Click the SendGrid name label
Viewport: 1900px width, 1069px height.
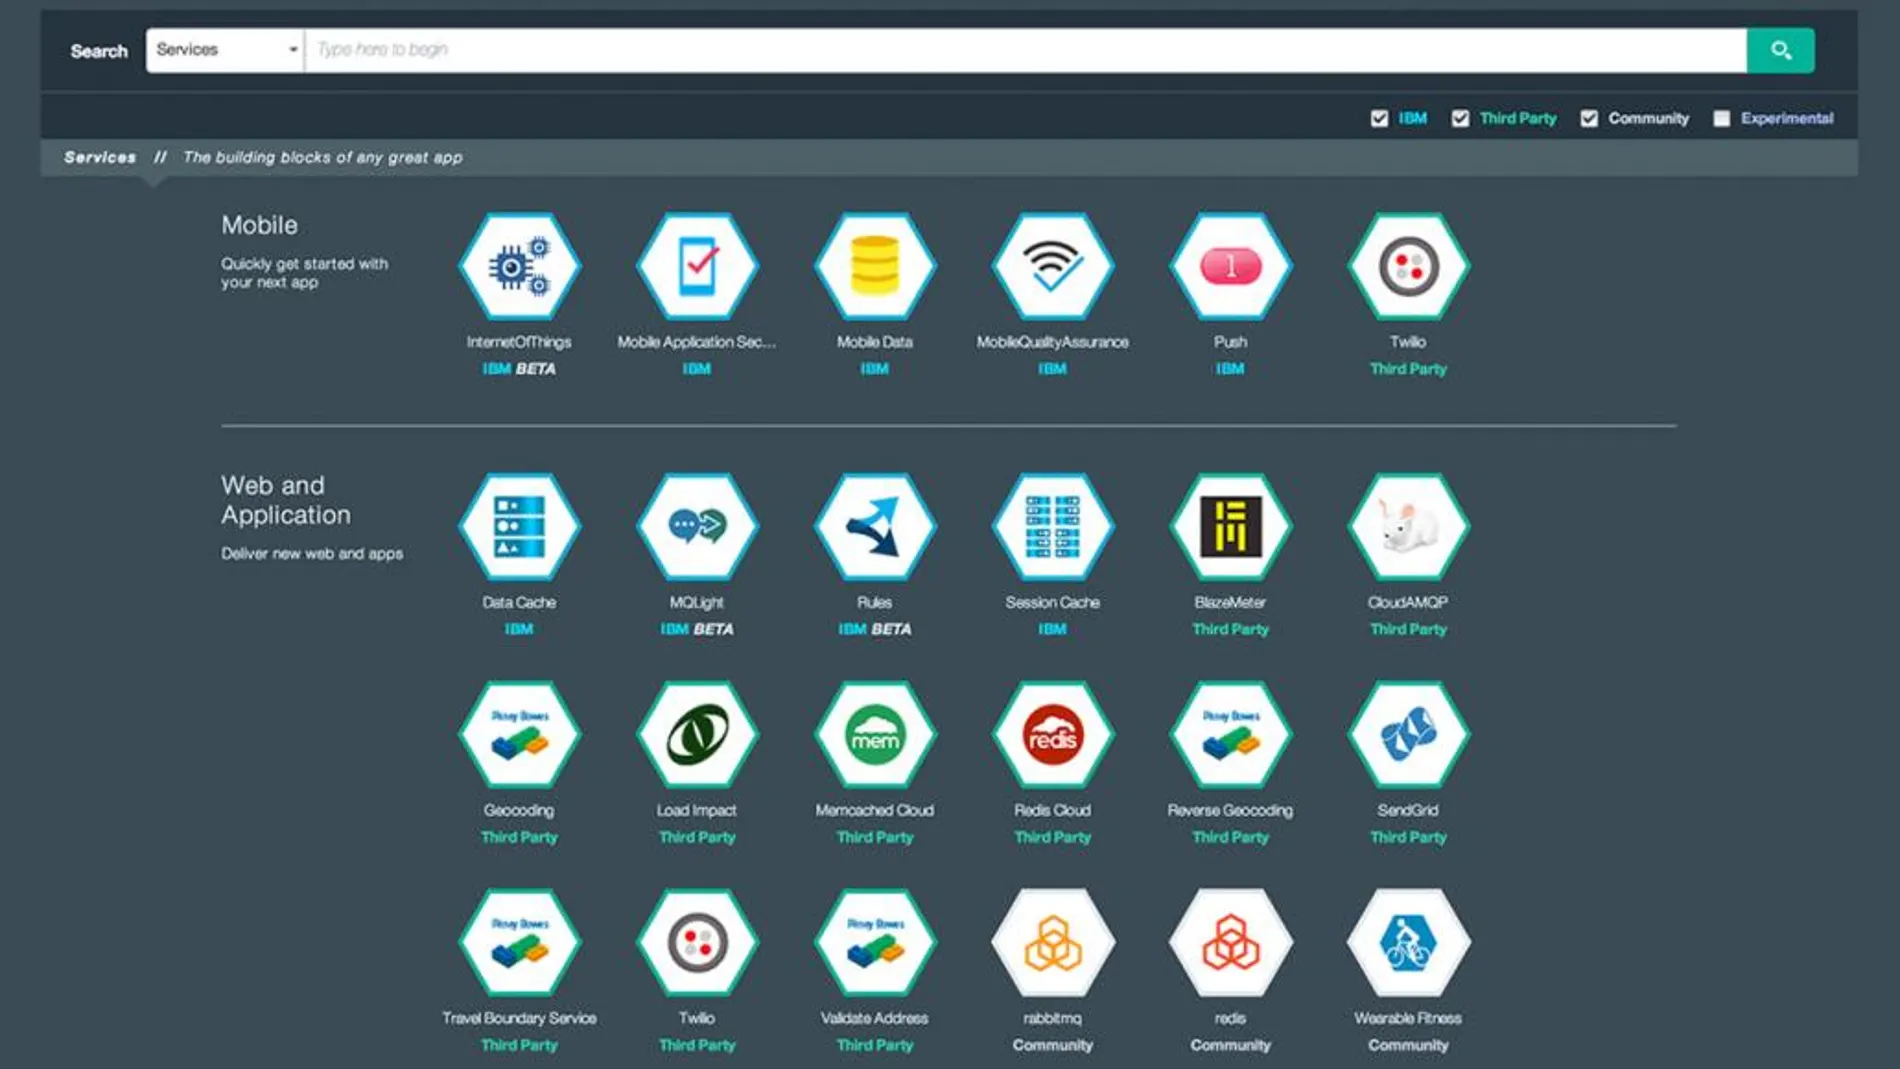coord(1408,810)
